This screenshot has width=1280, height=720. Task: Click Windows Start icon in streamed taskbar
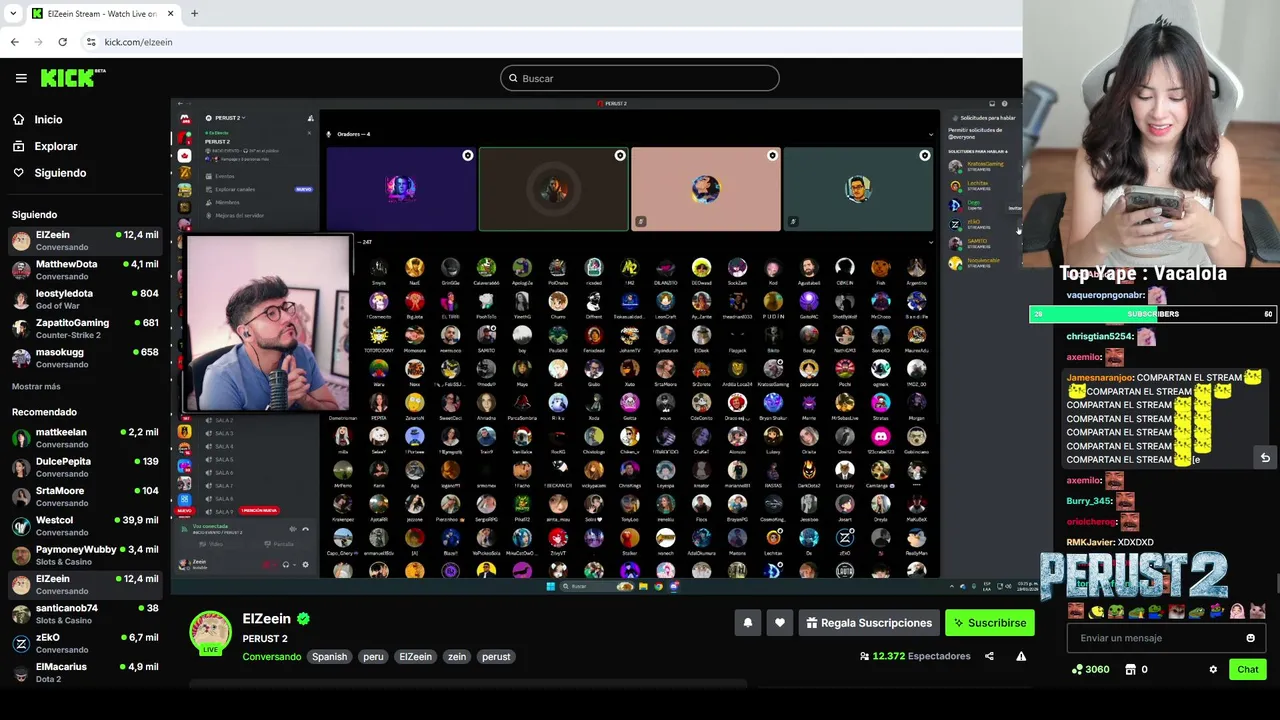tap(550, 586)
